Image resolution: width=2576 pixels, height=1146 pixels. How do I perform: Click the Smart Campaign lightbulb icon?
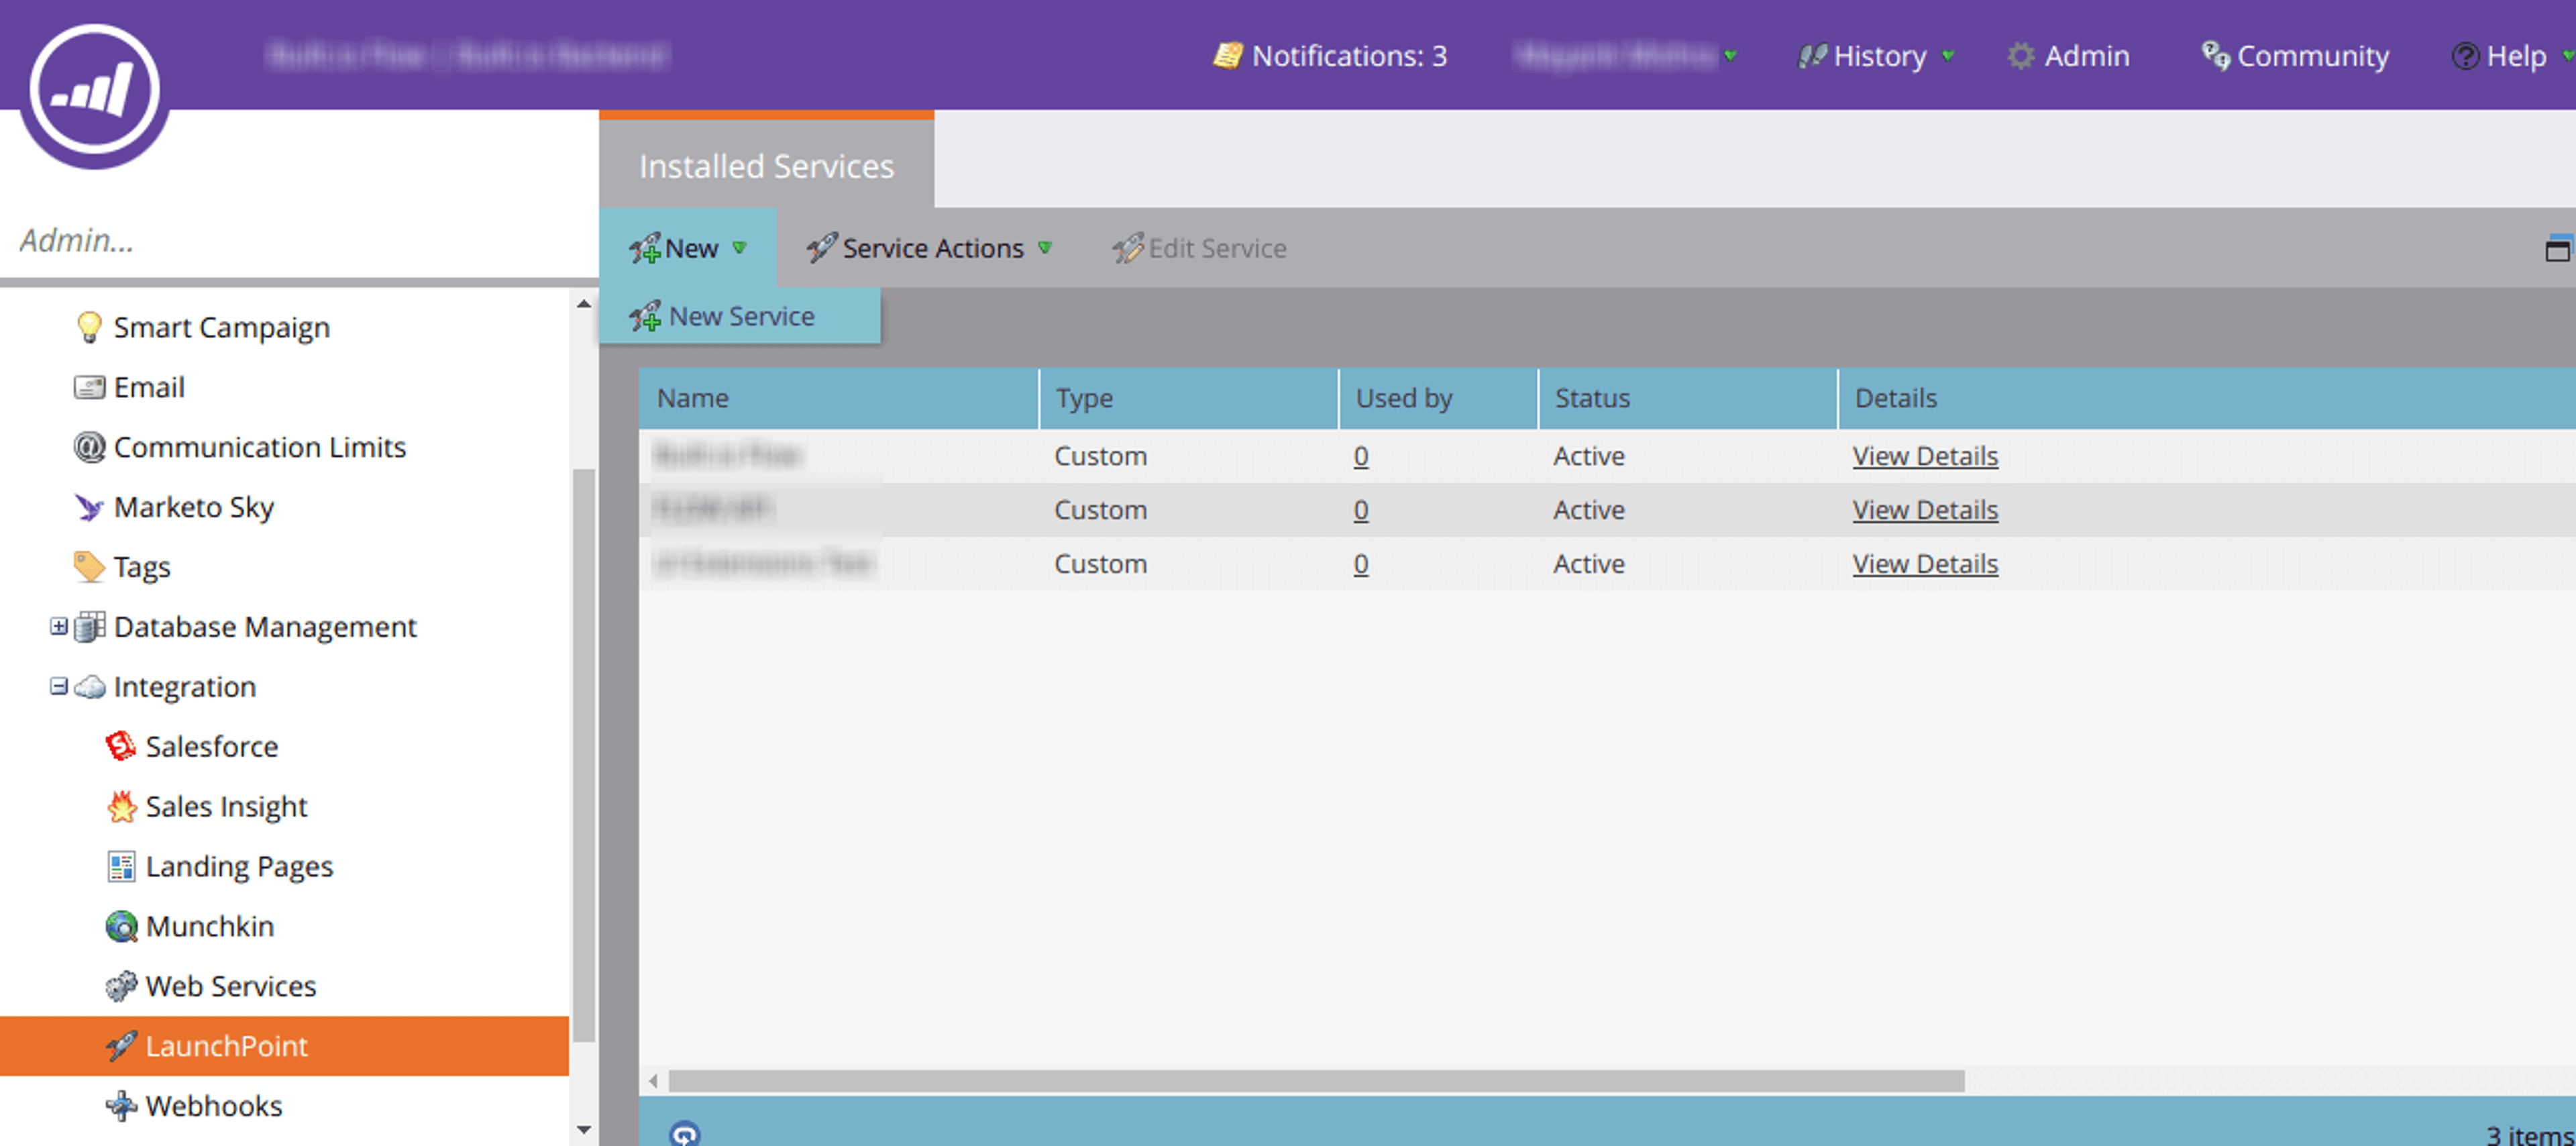[x=89, y=327]
